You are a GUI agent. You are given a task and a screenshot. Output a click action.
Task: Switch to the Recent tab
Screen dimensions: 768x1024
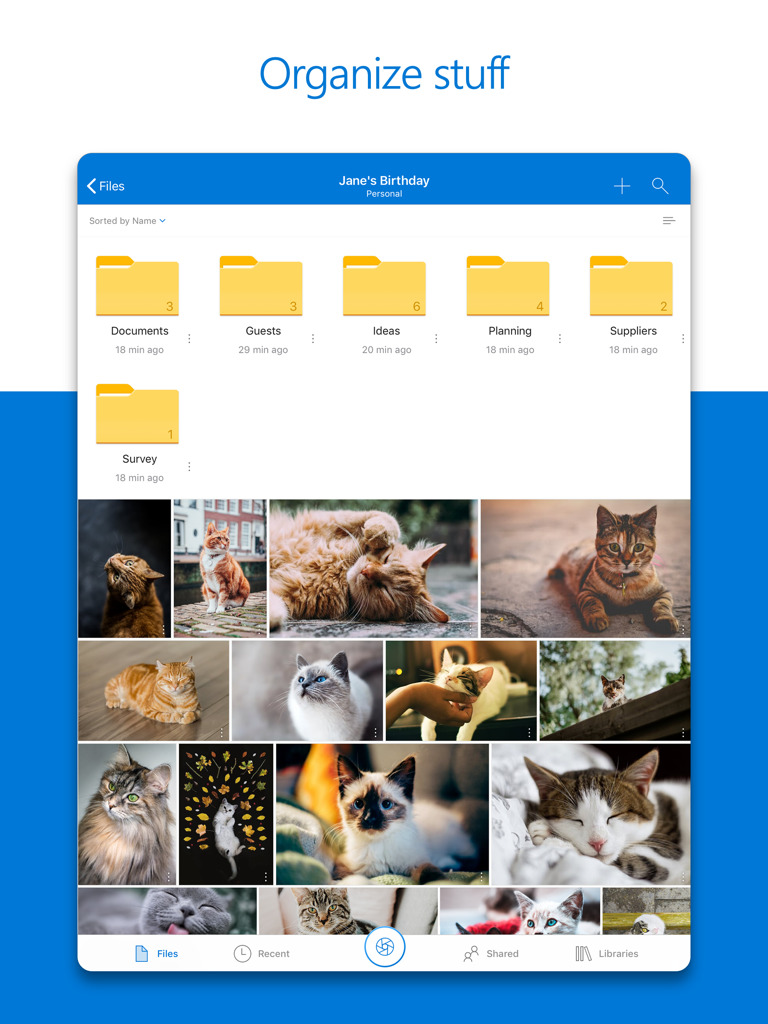tap(262, 954)
